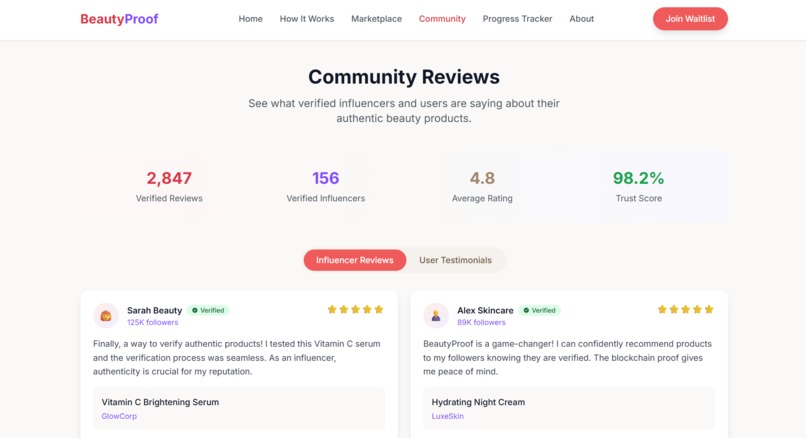Image resolution: width=806 pixels, height=438 pixels.
Task: Switch to User Testimonials tab
Action: tap(455, 260)
